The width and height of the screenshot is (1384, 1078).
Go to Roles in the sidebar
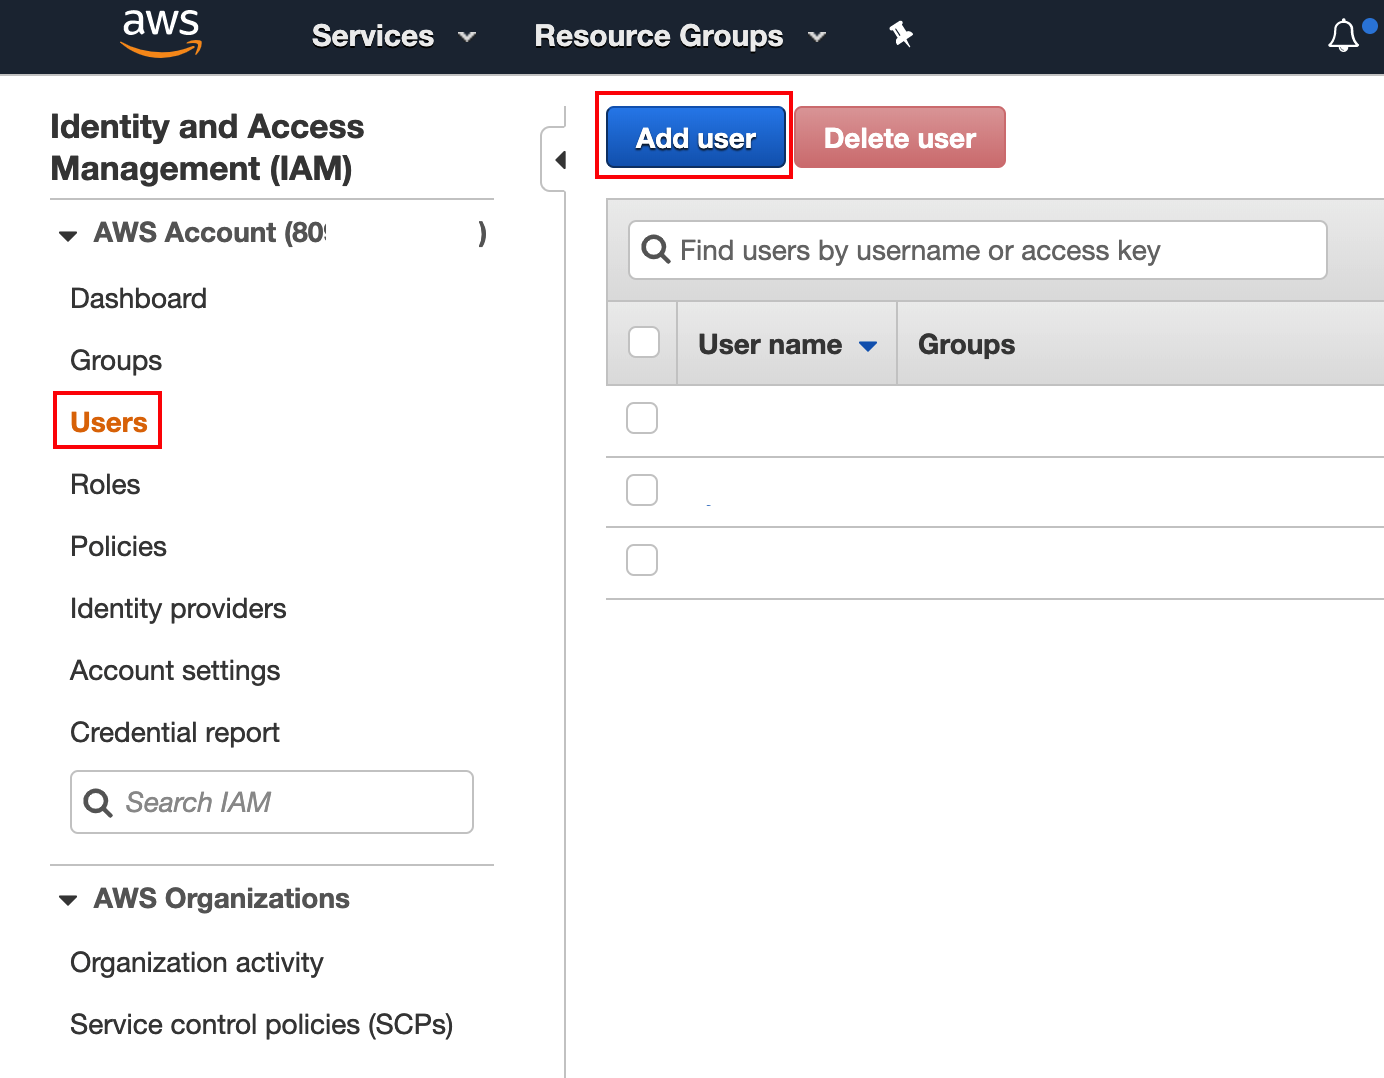[105, 485]
